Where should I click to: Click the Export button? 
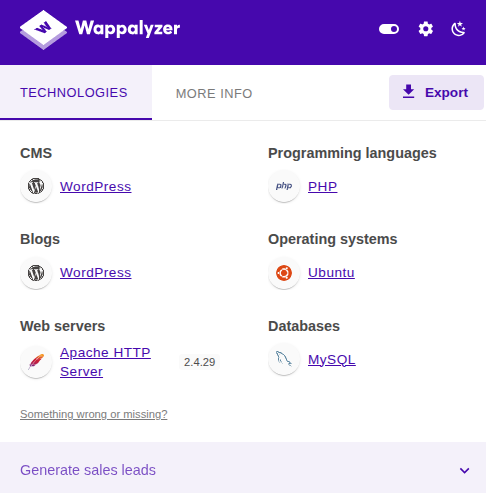[436, 92]
